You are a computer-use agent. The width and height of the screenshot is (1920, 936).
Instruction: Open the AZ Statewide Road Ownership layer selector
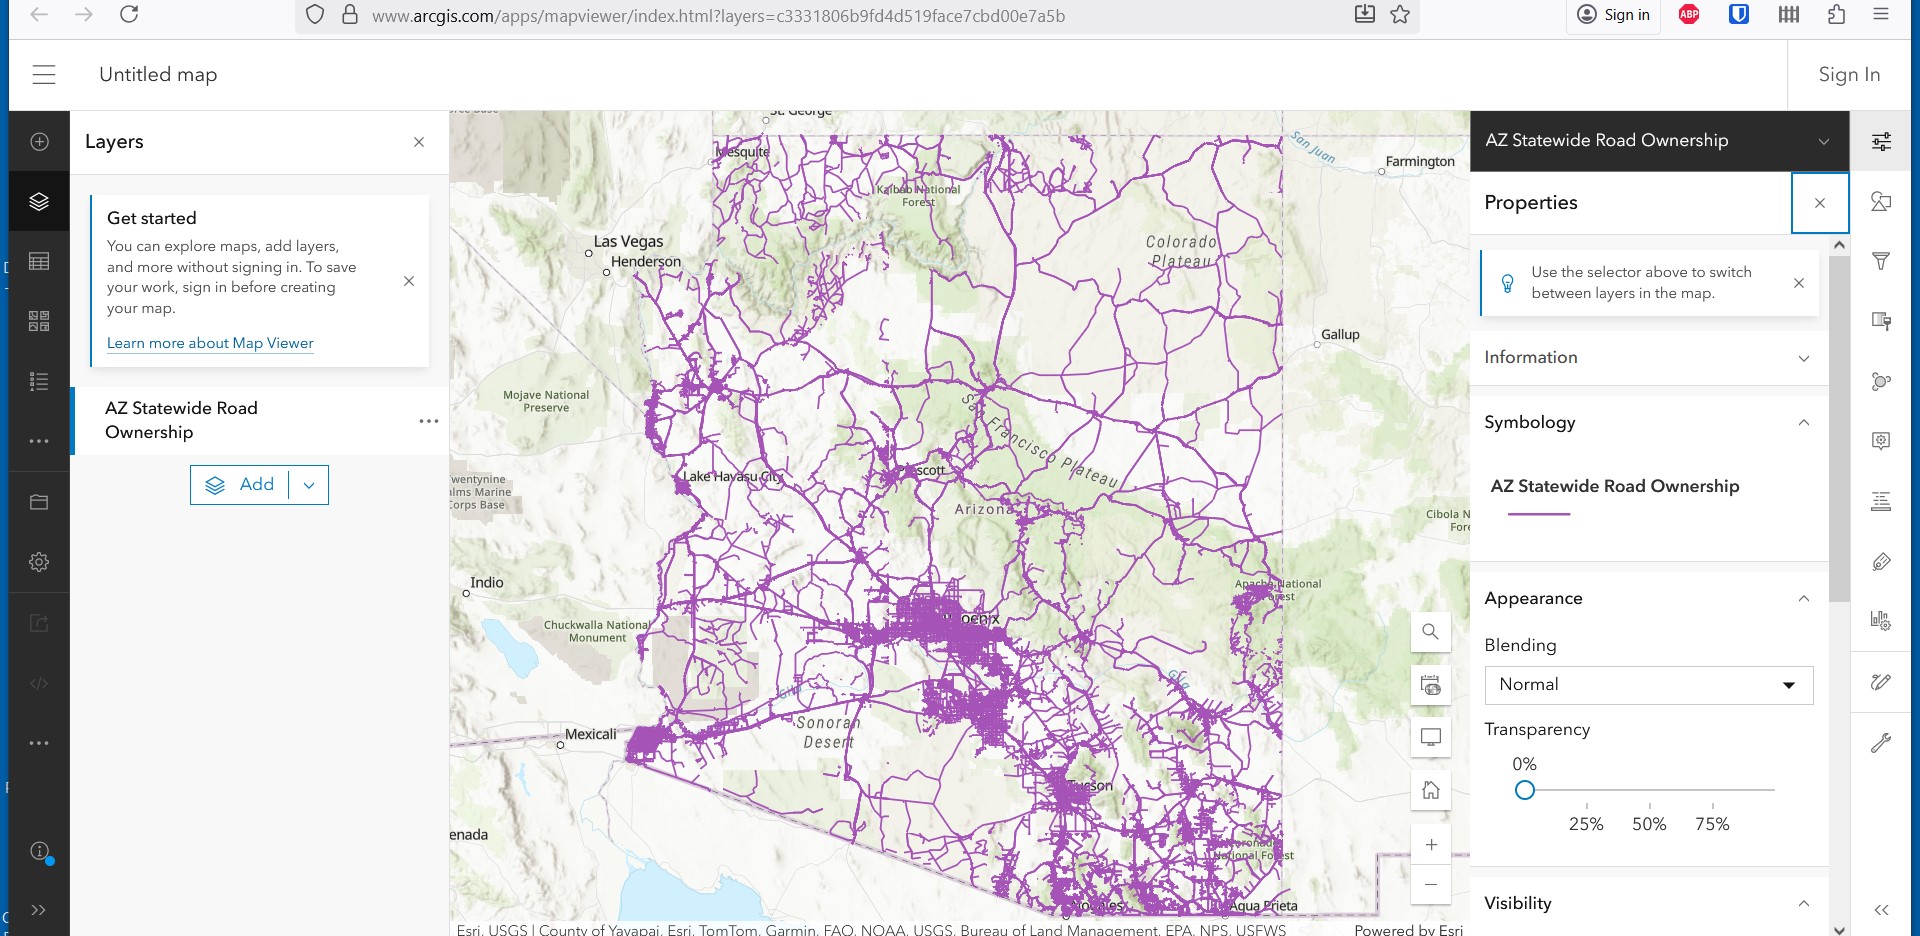[x=1658, y=141]
